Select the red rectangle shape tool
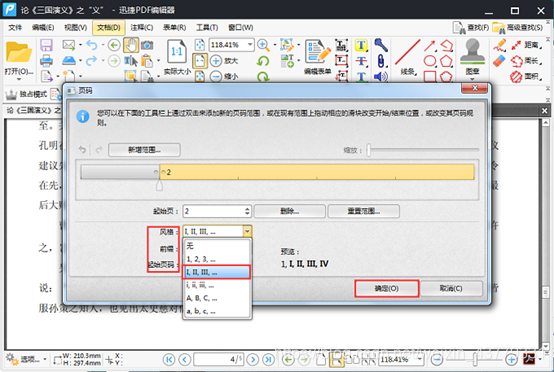 click(x=430, y=77)
